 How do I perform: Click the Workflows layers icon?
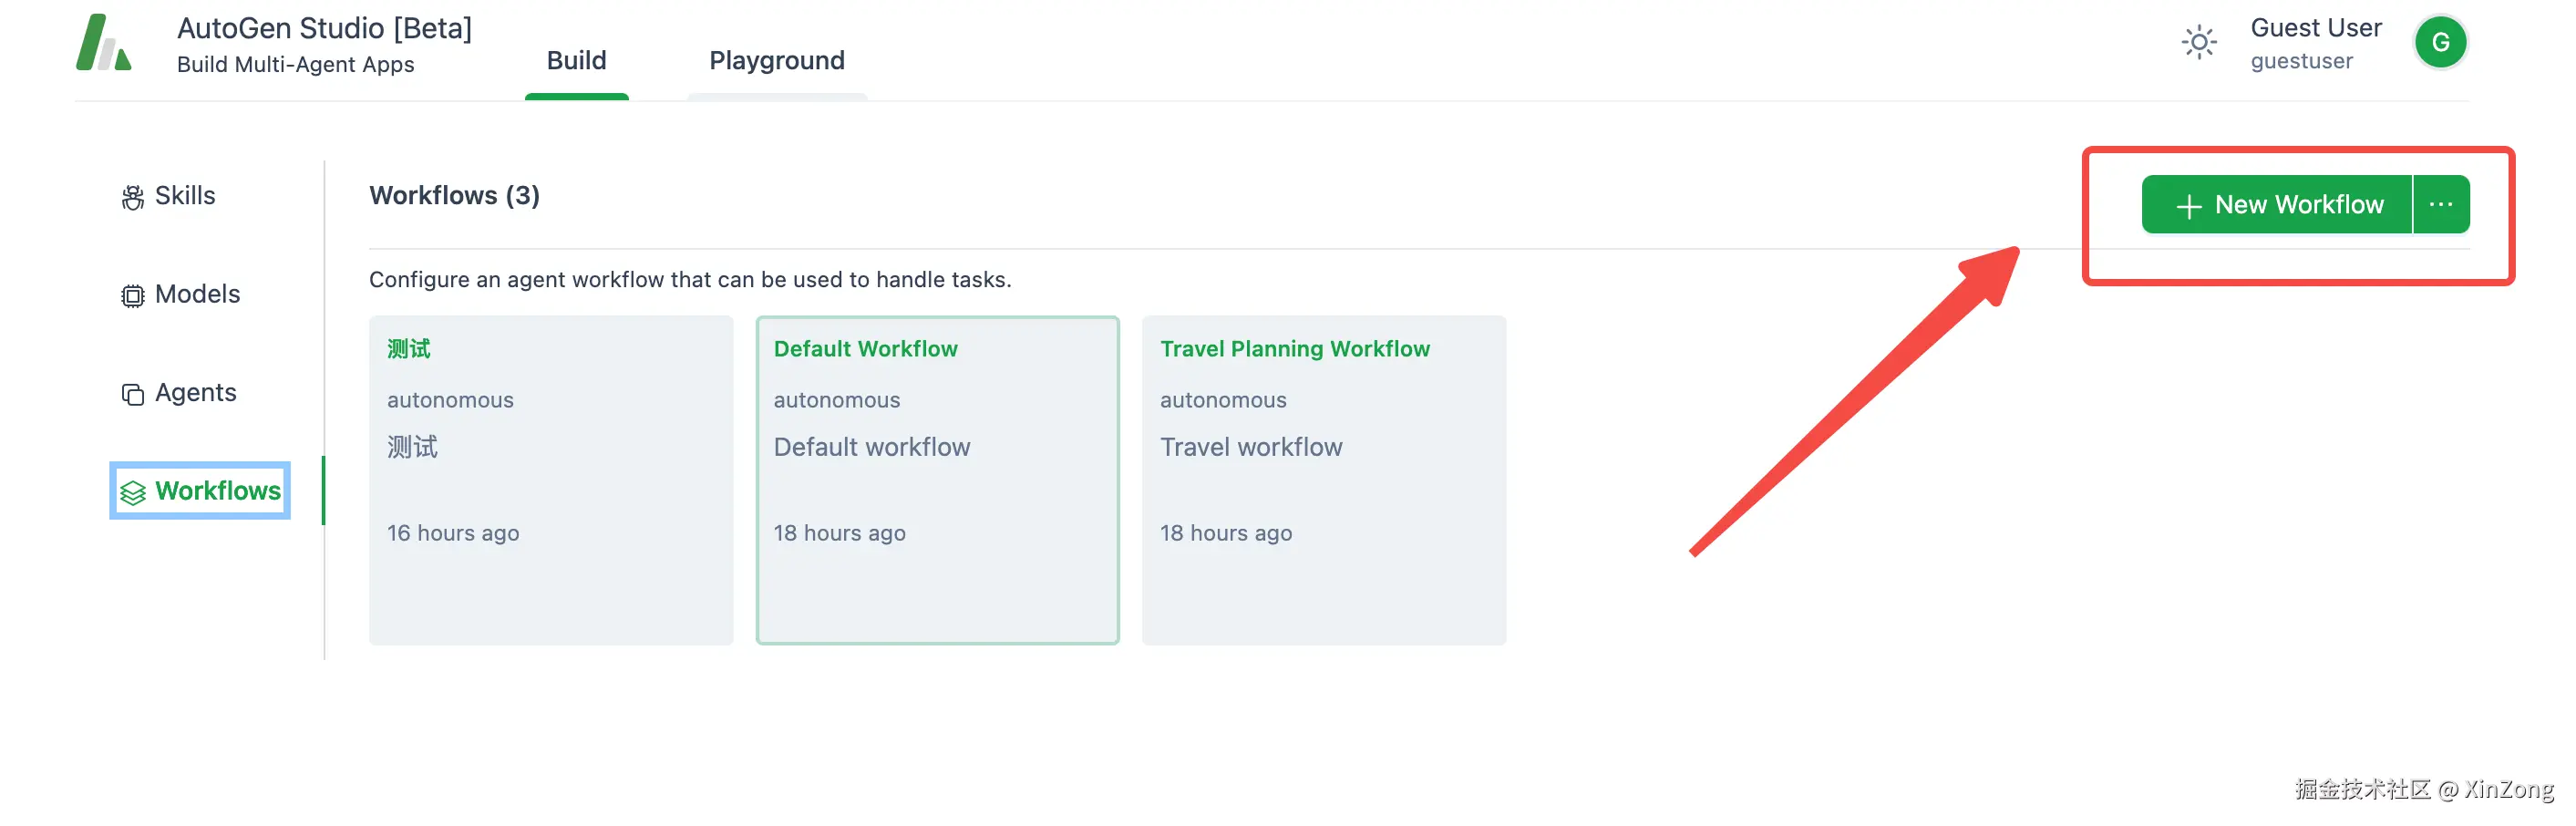133,492
